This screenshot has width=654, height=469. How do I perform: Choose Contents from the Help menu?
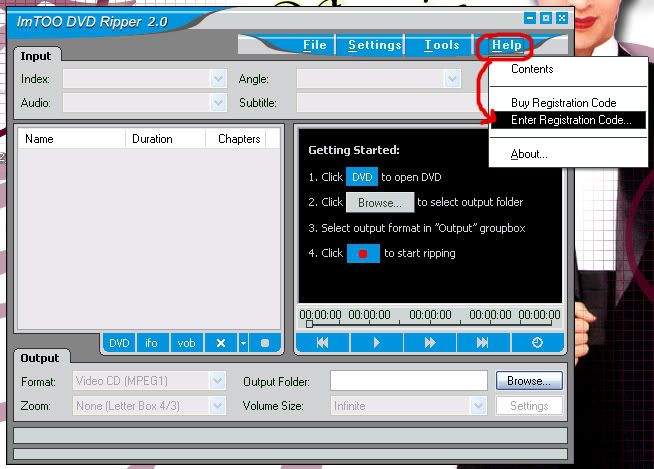click(x=532, y=69)
